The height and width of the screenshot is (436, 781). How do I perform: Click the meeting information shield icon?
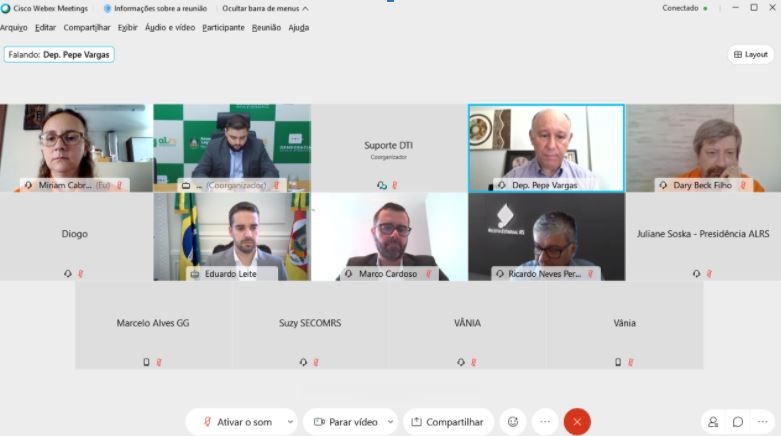click(x=107, y=8)
